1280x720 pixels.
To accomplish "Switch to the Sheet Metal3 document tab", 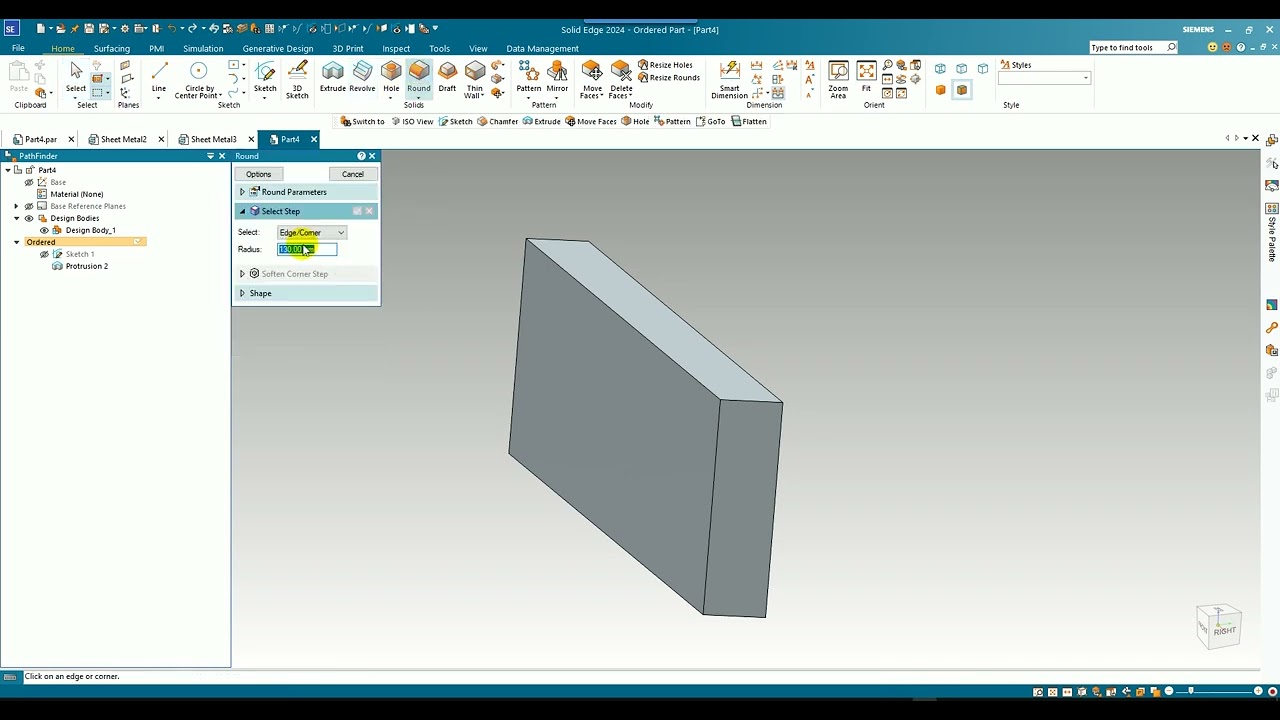I will click(x=213, y=139).
